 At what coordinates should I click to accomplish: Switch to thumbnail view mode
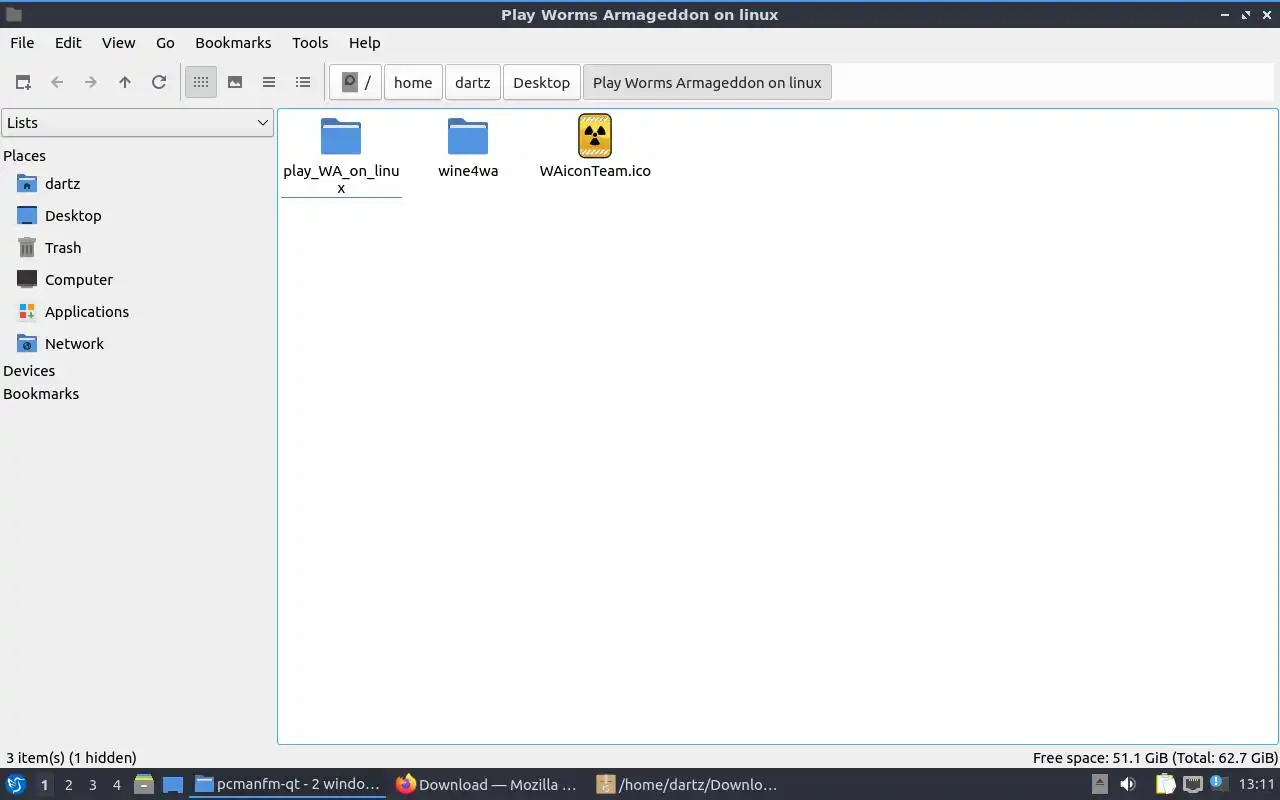point(235,82)
